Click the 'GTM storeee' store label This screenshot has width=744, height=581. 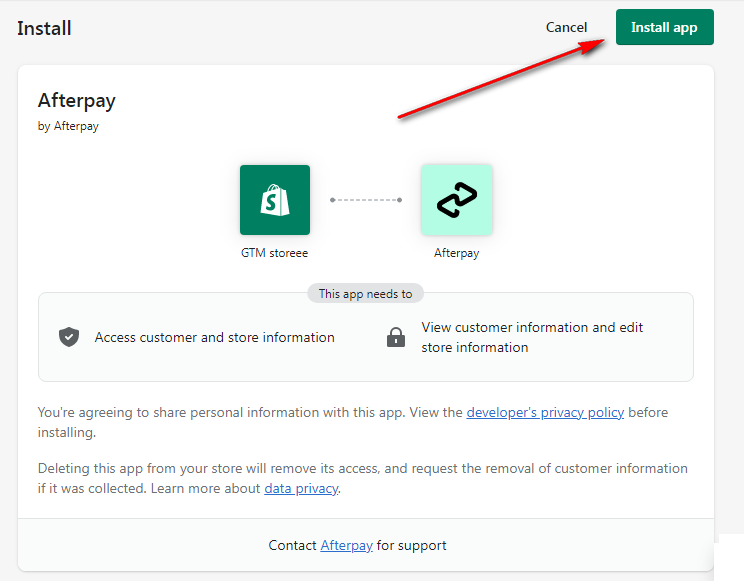274,253
